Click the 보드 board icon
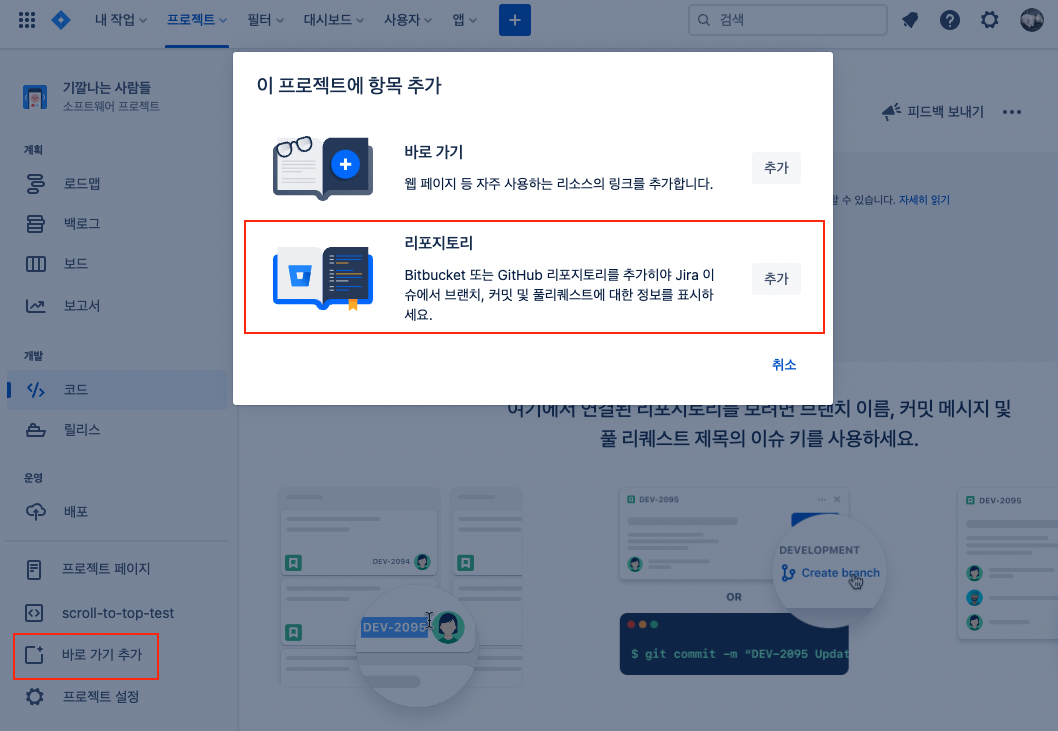The width and height of the screenshot is (1058, 731). point(35,264)
